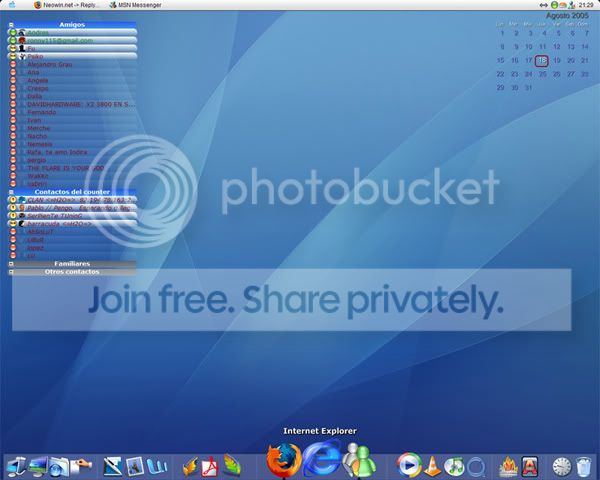Launch Internet Explorer from the dock
Viewport: 600px width, 480px height.
click(321, 459)
